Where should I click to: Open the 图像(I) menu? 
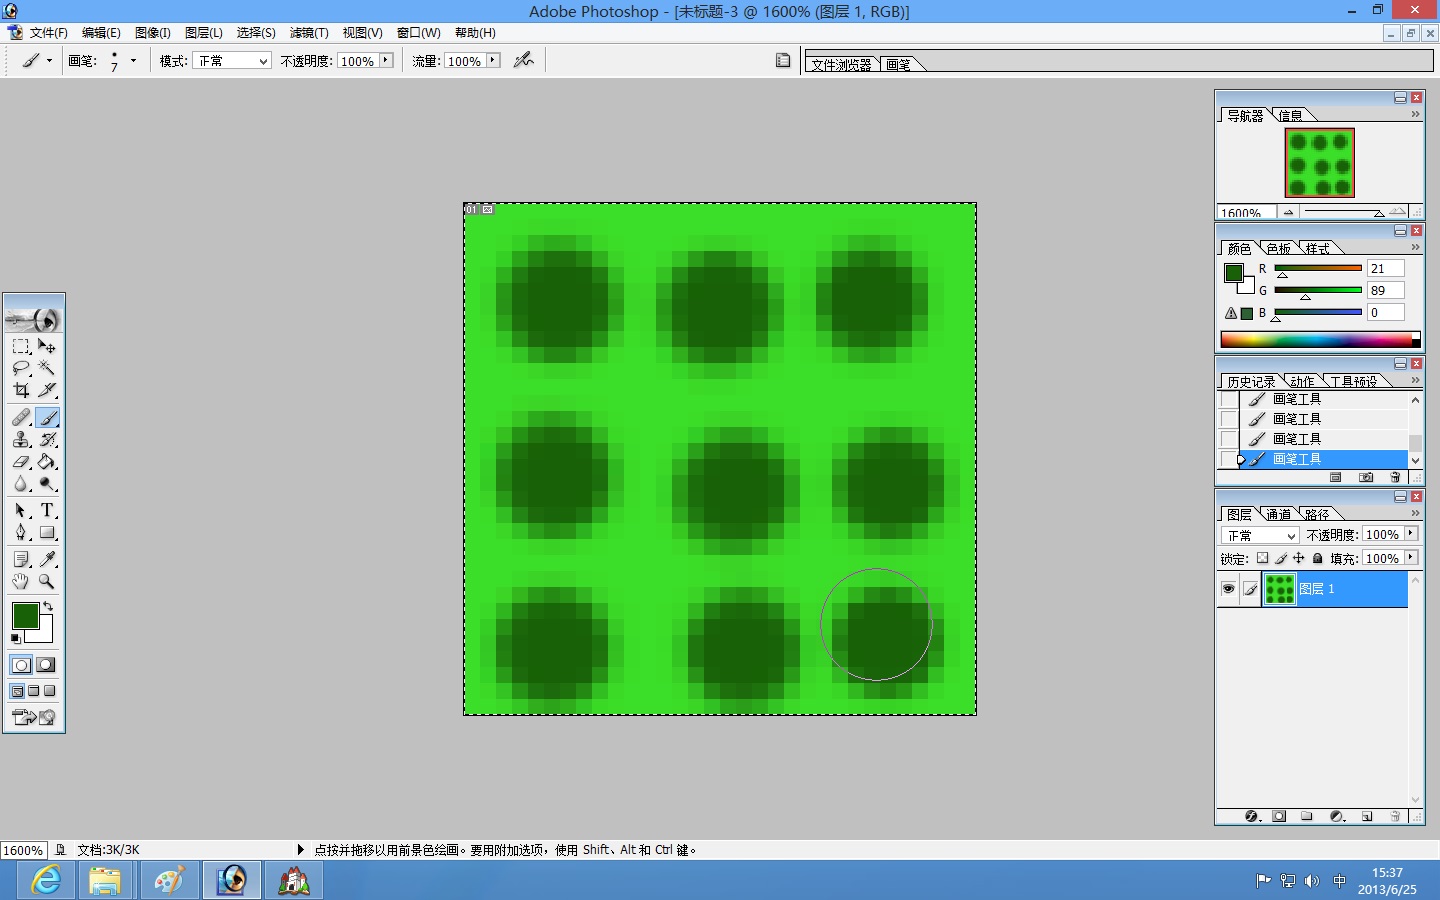coord(153,33)
